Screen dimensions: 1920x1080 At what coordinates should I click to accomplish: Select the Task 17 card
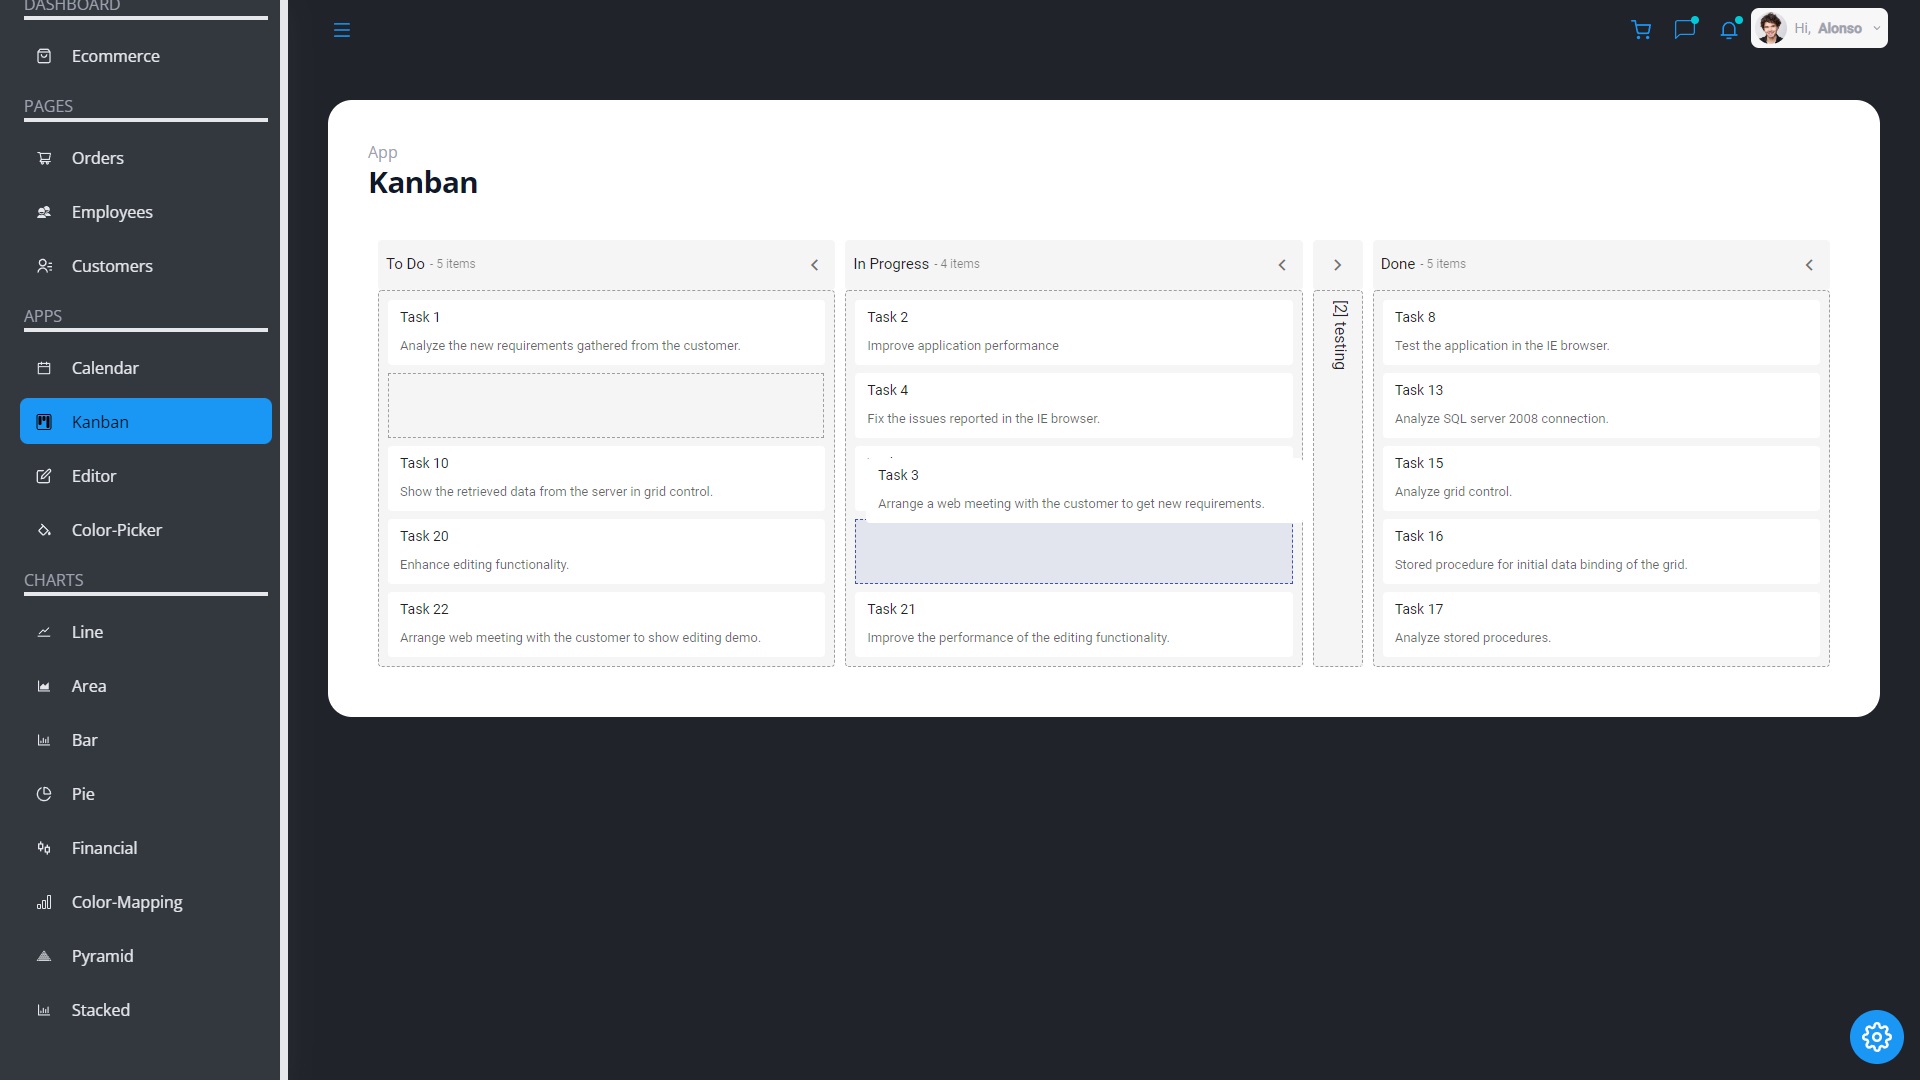(x=1600, y=623)
